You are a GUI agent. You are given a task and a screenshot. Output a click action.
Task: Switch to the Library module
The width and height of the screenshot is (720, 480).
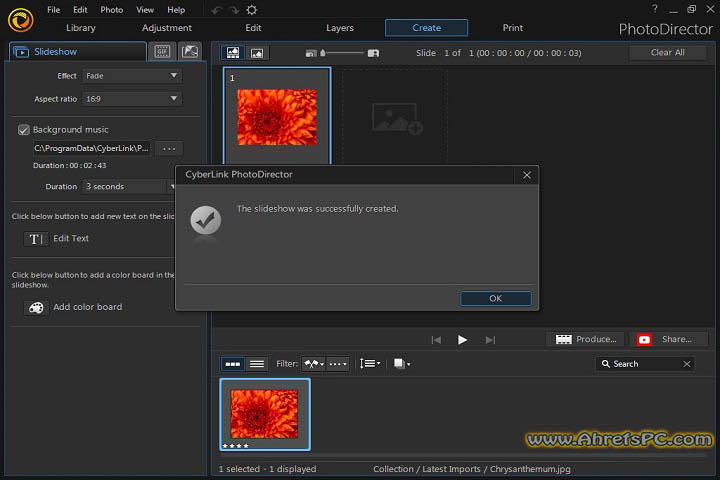tap(81, 28)
